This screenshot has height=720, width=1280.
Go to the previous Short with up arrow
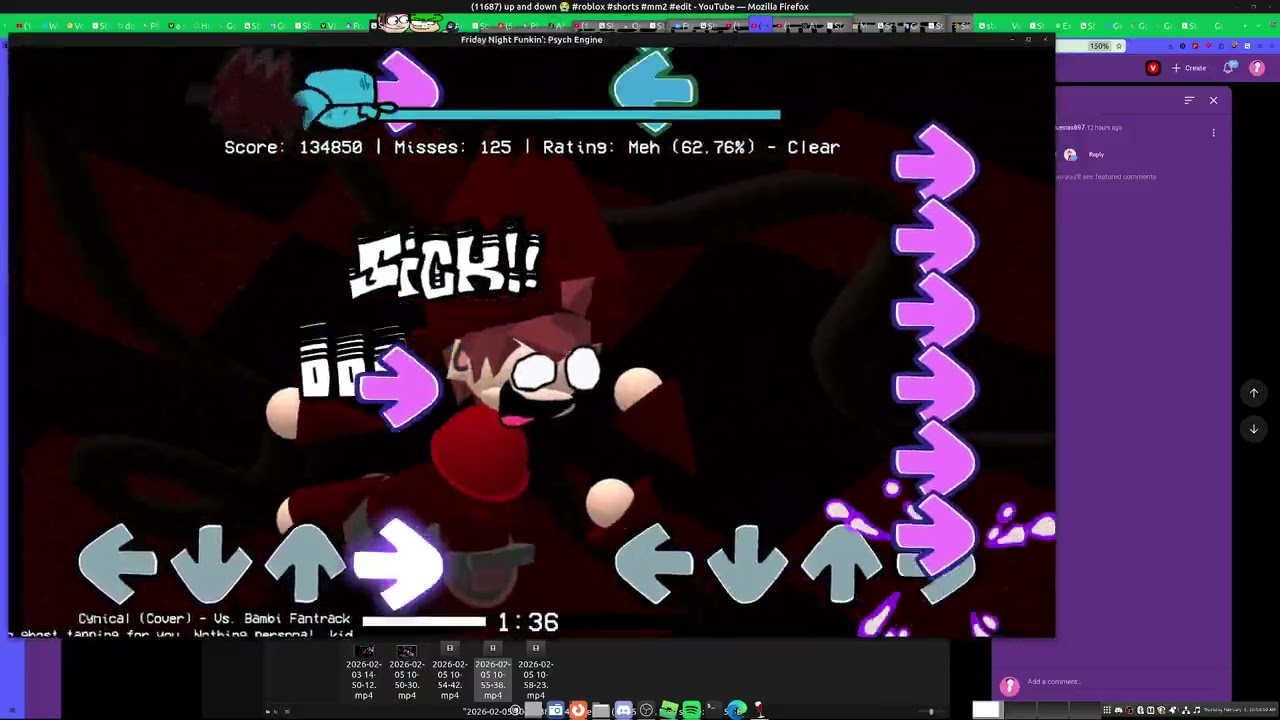1254,393
